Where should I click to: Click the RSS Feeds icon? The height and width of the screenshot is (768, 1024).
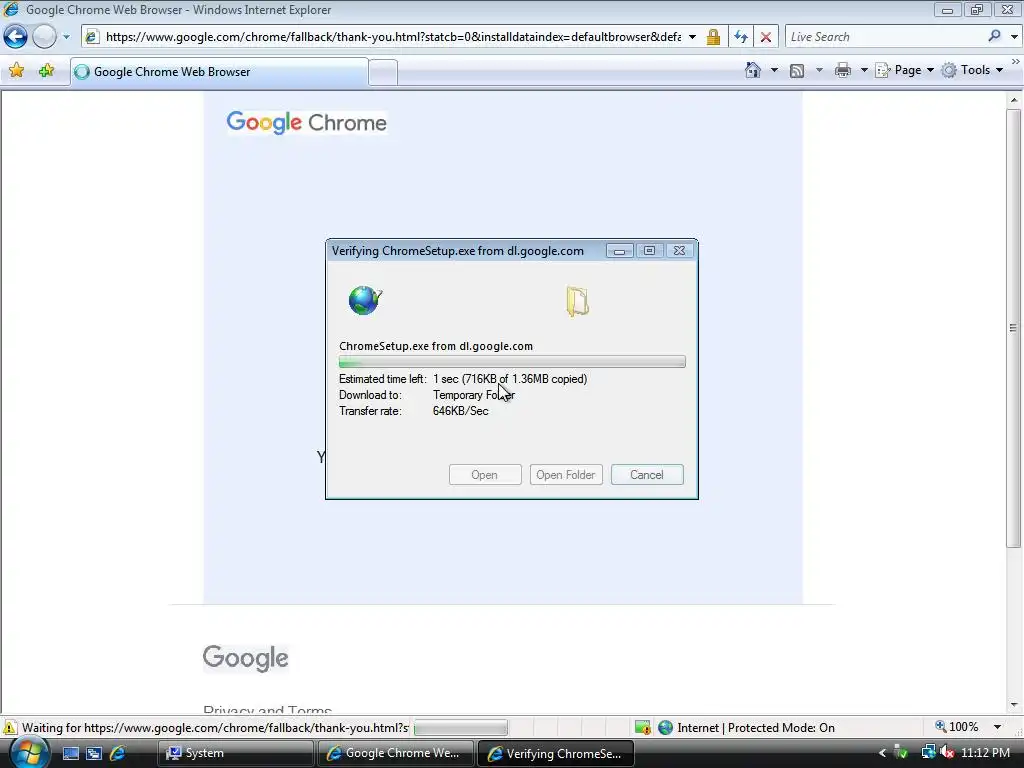pos(797,71)
